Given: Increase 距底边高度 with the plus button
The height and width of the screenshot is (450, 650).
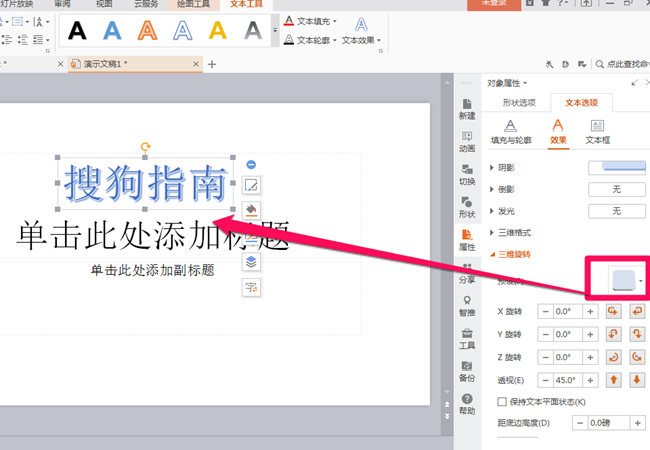Looking at the screenshot, I should pos(638,423).
